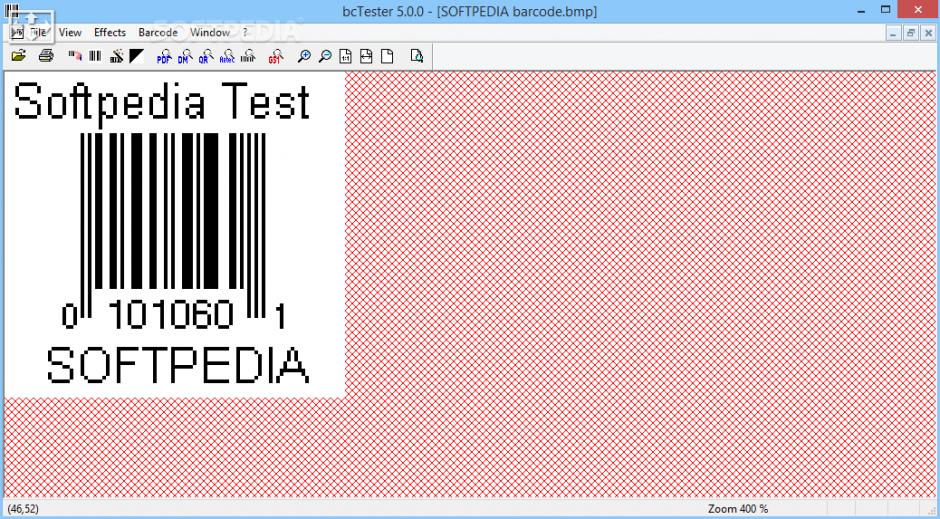Click the document icon left of File
The width and height of the screenshot is (940, 519).
tap(17, 33)
